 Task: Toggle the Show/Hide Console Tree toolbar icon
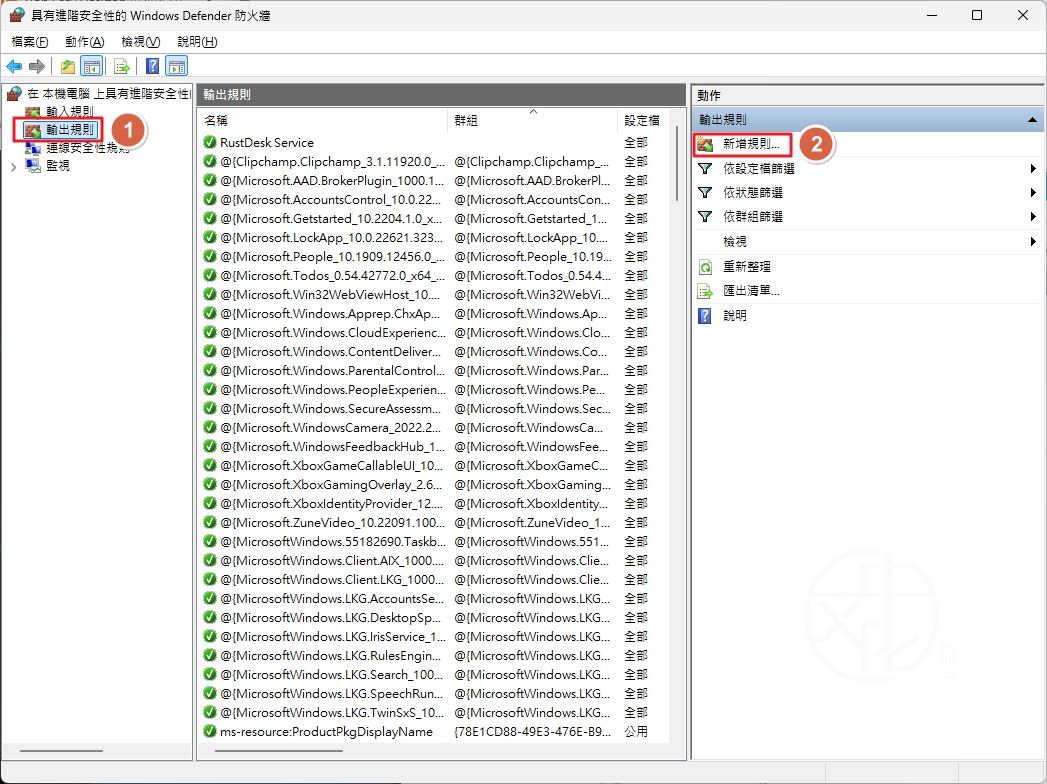[x=91, y=67]
